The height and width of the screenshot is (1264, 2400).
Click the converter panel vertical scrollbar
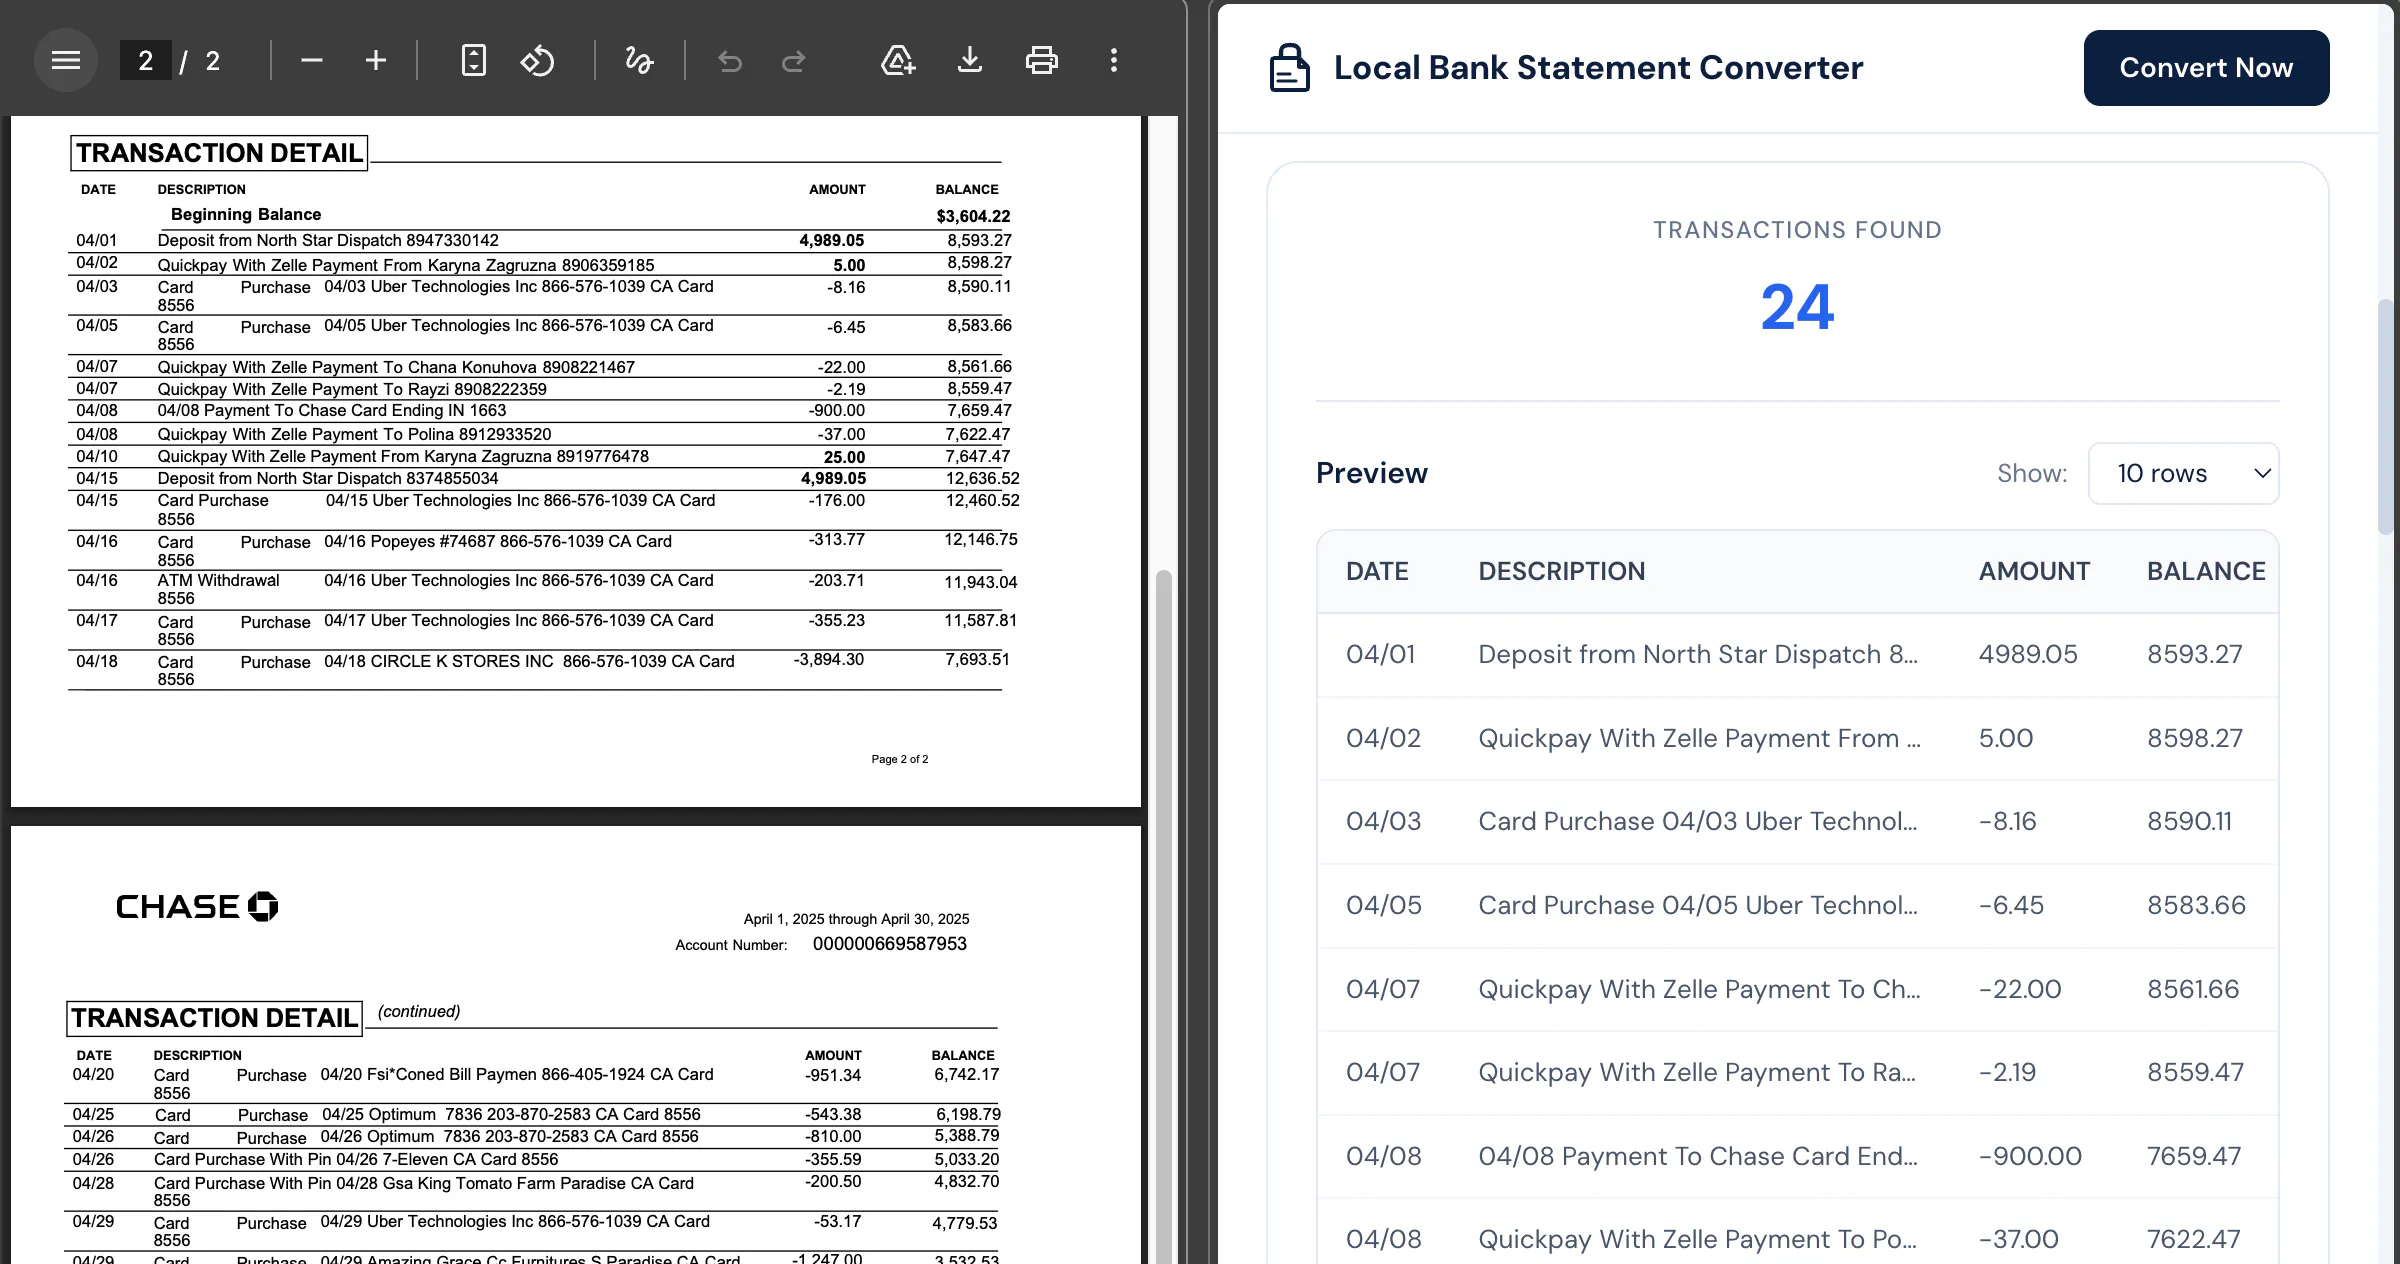pos(2386,418)
